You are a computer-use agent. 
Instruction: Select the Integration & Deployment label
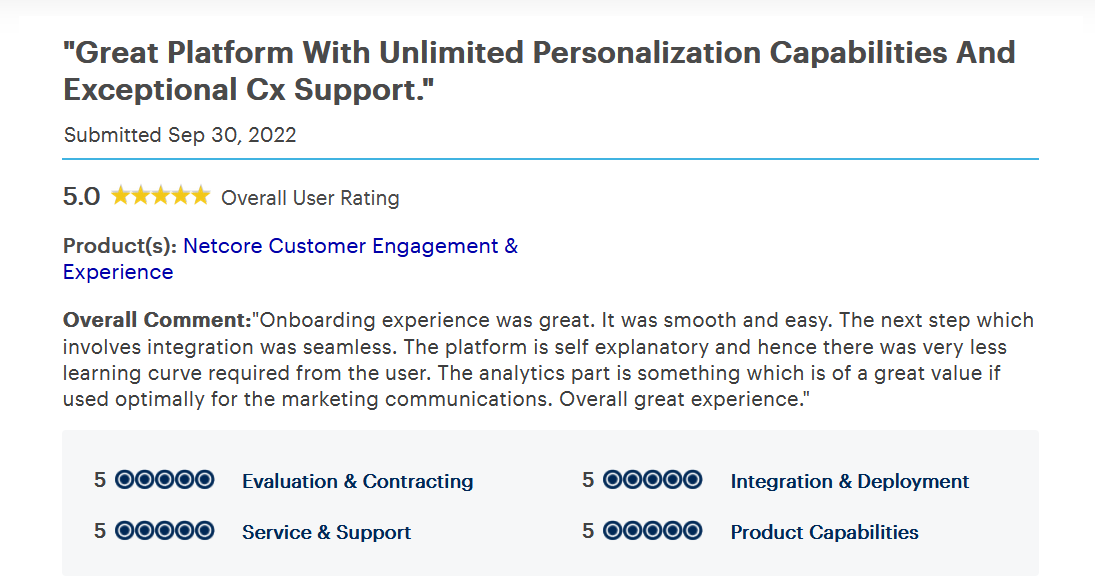point(850,482)
